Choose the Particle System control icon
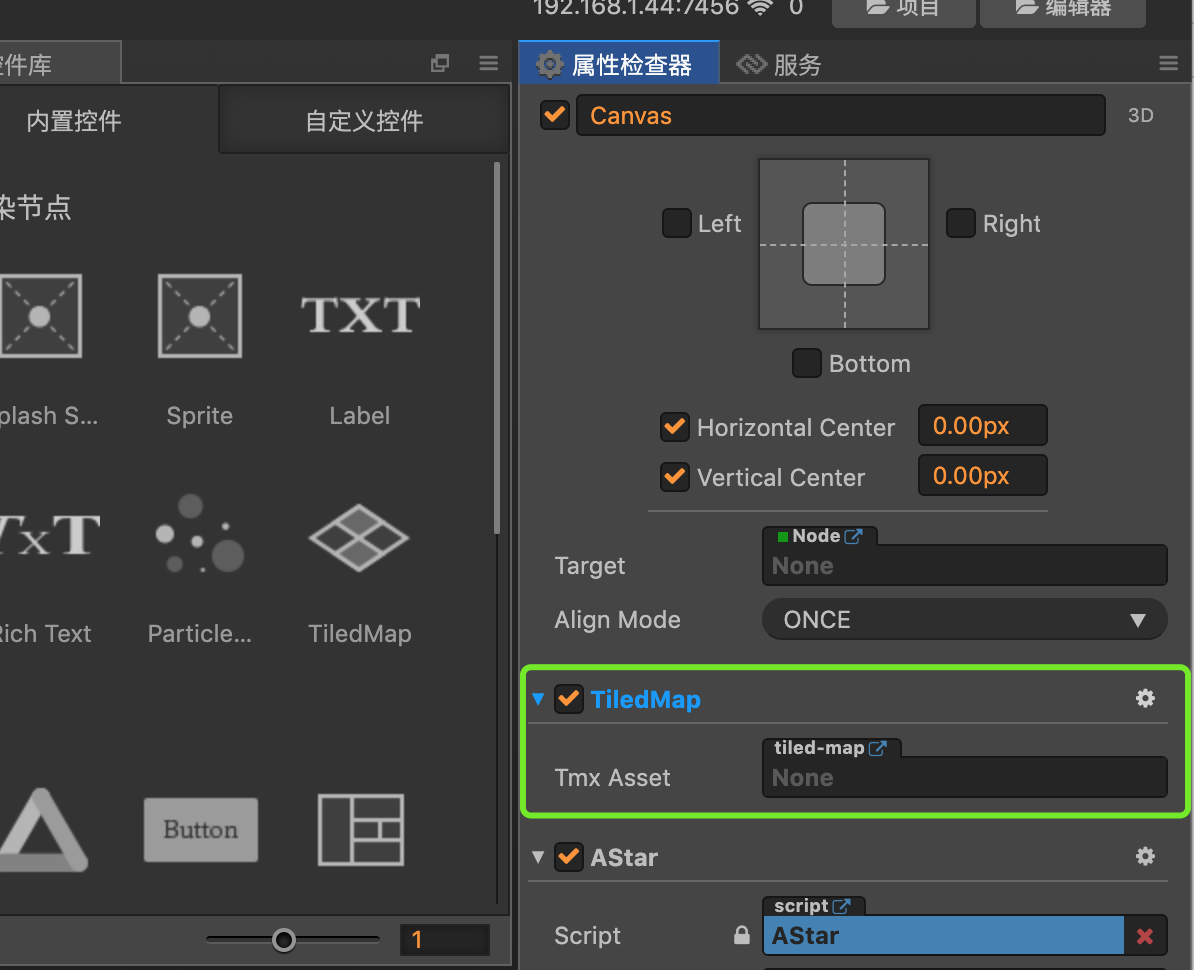The height and width of the screenshot is (970, 1194). [x=199, y=535]
